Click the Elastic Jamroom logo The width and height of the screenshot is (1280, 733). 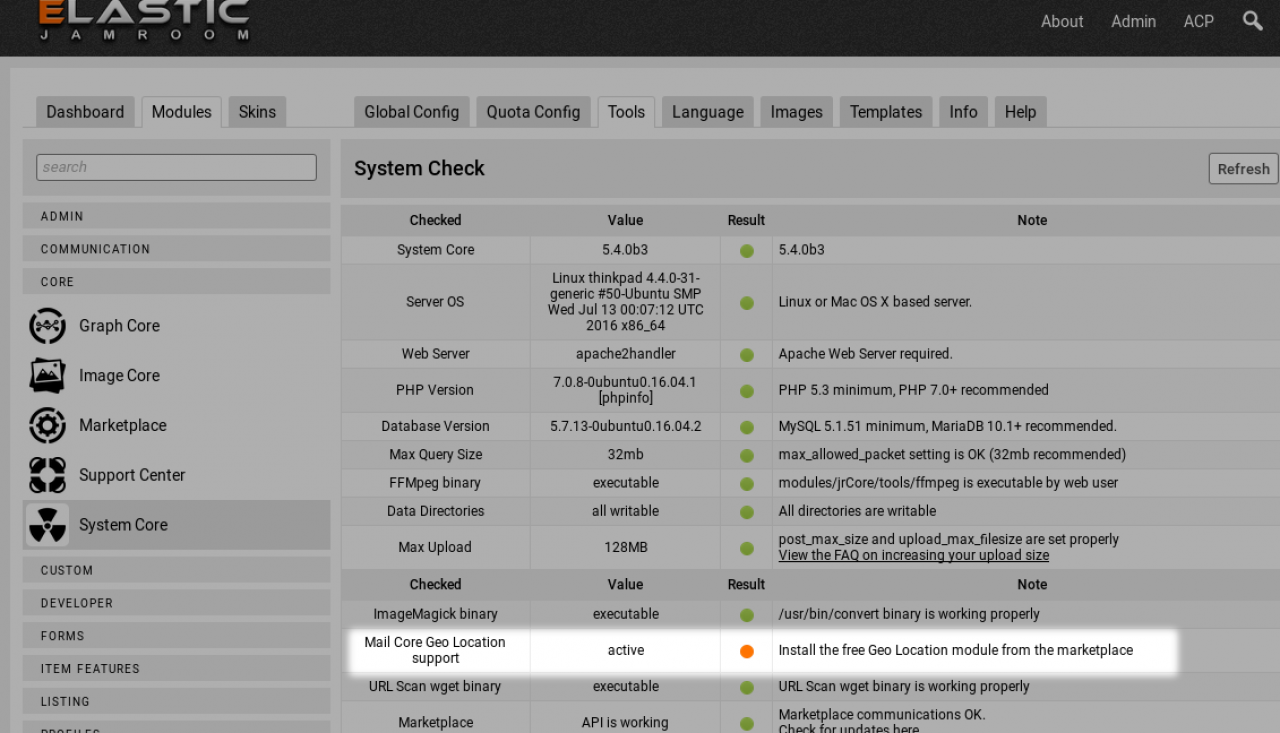tap(143, 21)
